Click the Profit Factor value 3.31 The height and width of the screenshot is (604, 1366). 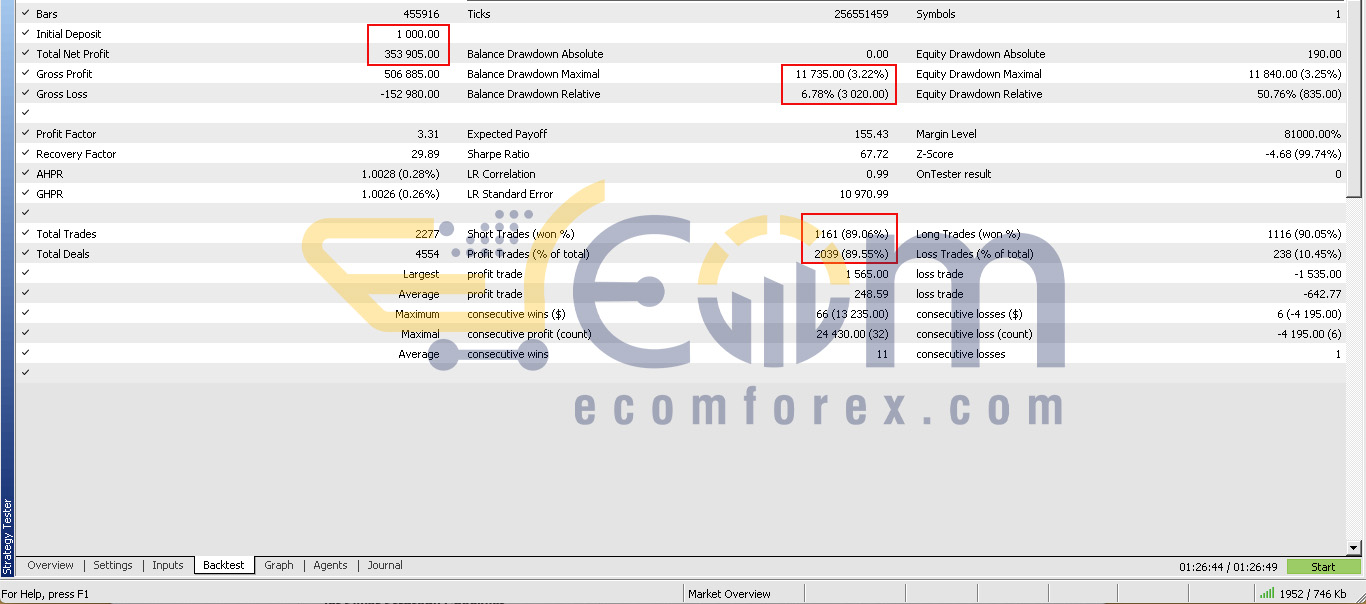(x=428, y=134)
